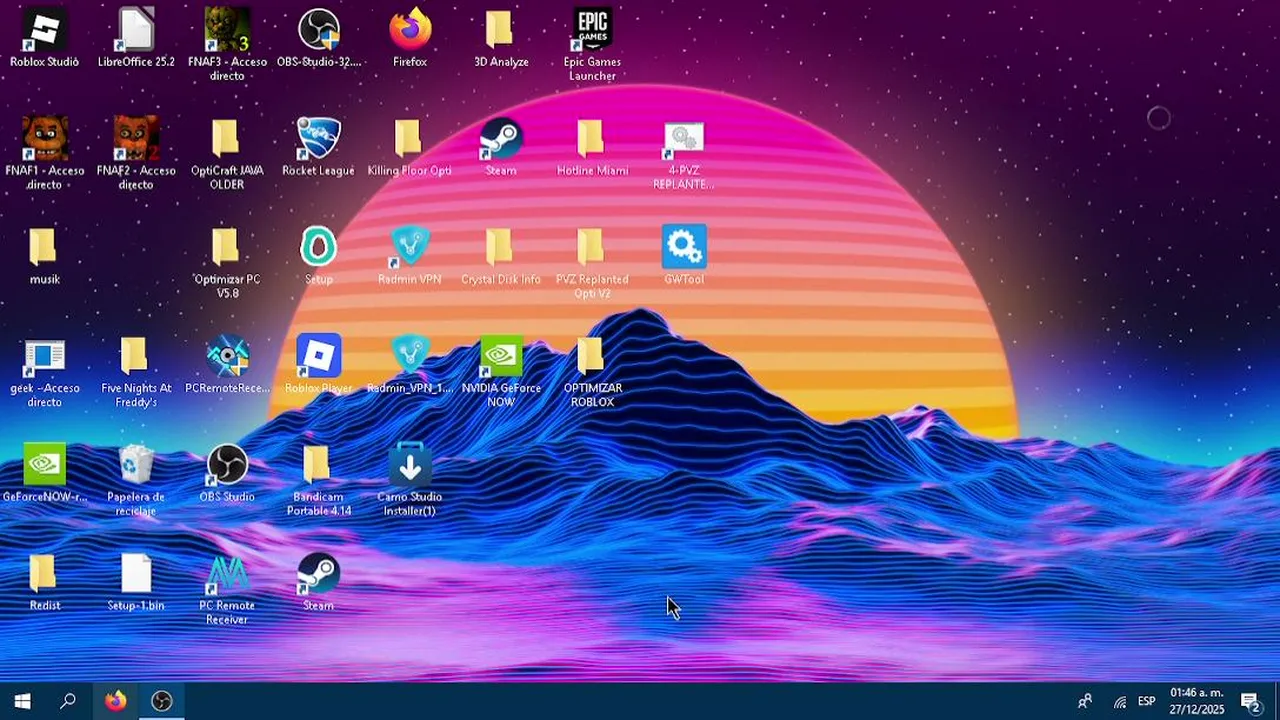Viewport: 1280px width, 720px height.
Task: Open the Roblox Studio desktop shortcut
Action: (x=44, y=31)
